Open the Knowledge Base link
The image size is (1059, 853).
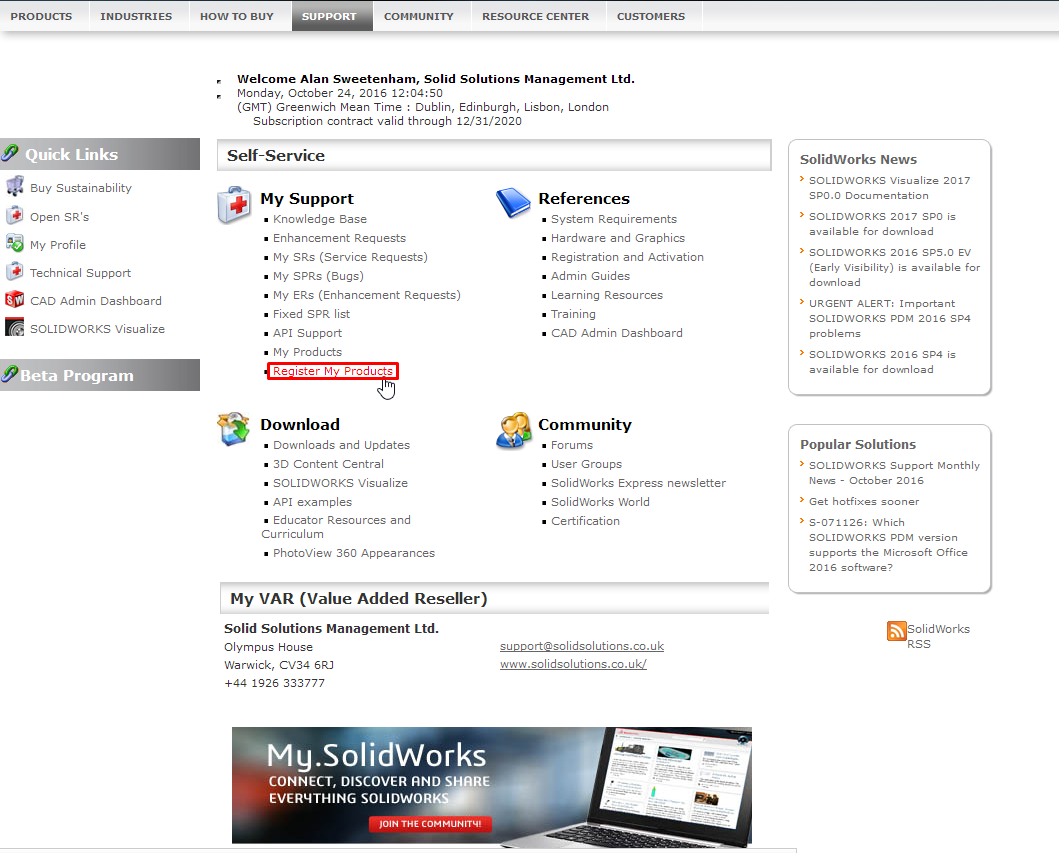(x=320, y=219)
